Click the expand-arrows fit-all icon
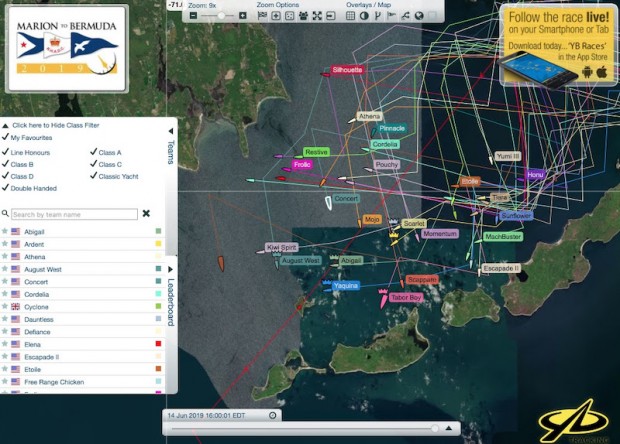Viewport: 620px width, 444px height. tap(317, 16)
